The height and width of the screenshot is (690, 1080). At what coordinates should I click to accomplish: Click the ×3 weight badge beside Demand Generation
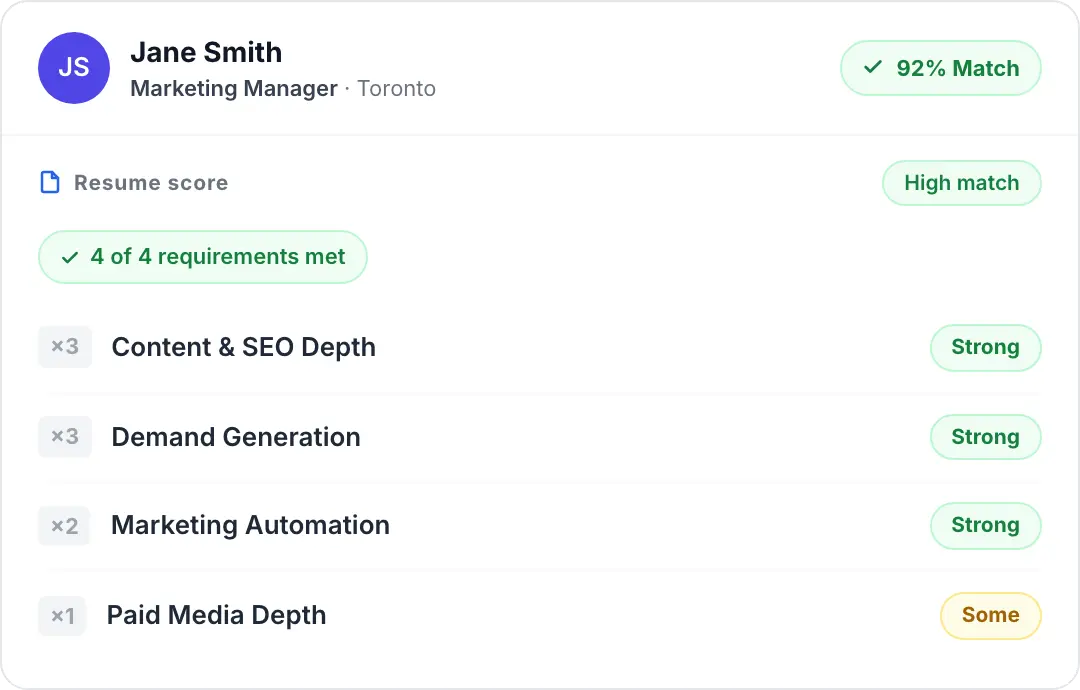pyautogui.click(x=65, y=437)
